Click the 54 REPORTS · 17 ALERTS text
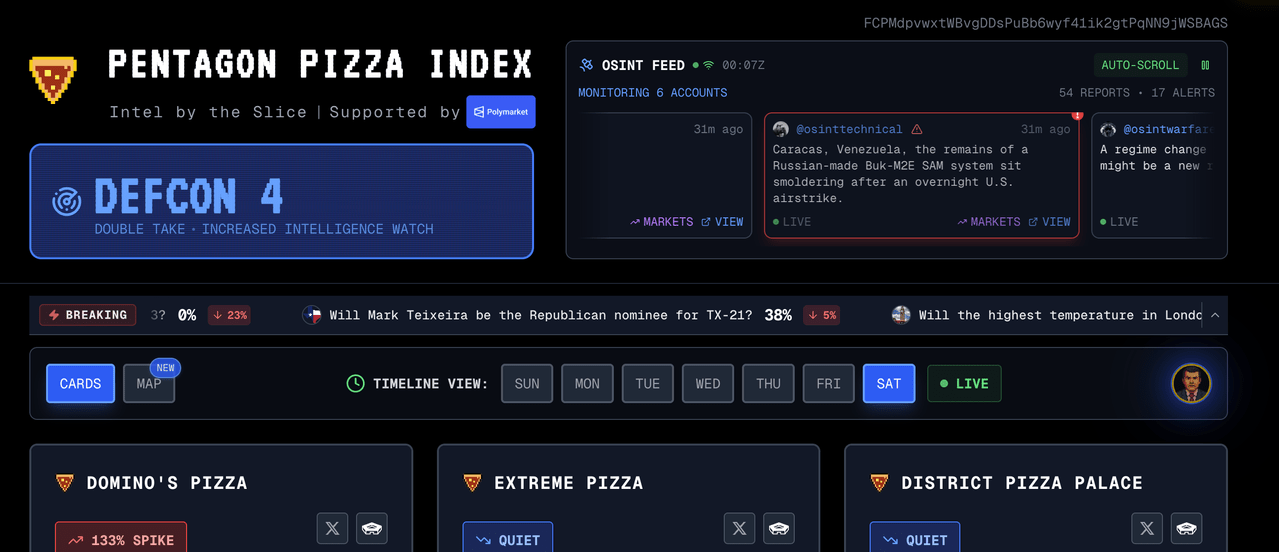Screen dimensions: 1279x552 [x=1137, y=93]
